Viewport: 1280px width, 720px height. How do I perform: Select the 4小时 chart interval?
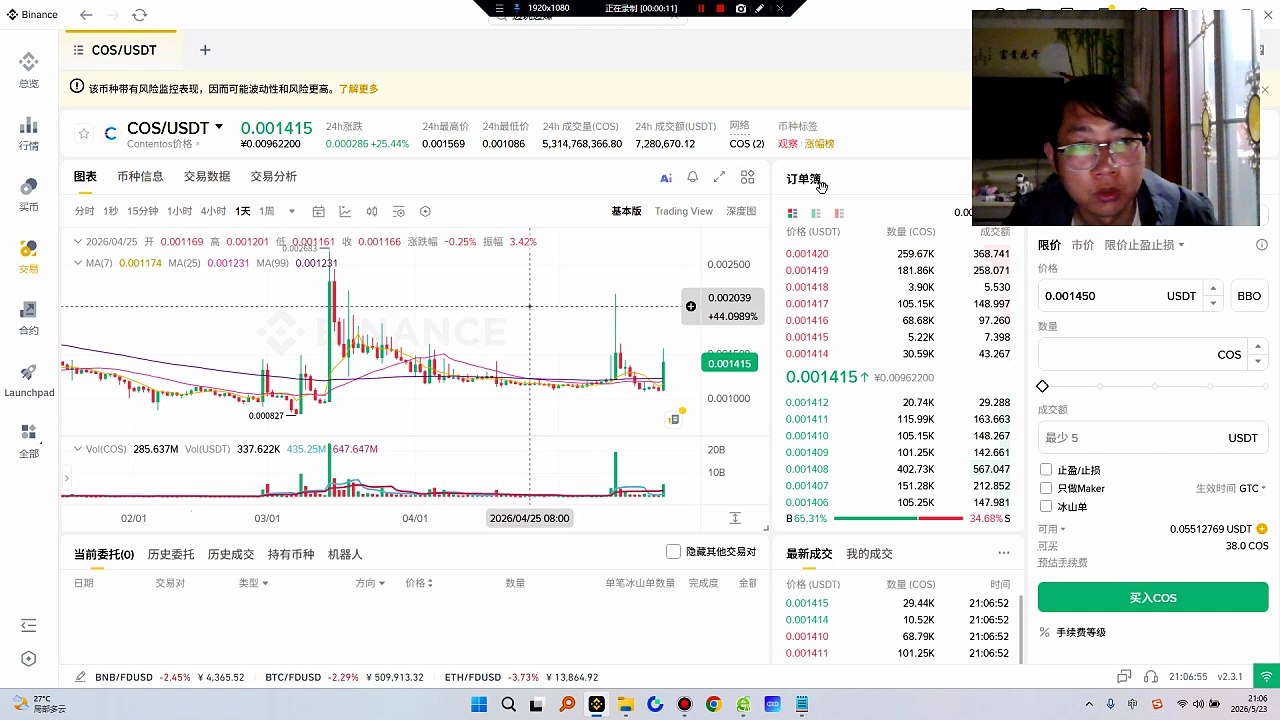pos(213,211)
